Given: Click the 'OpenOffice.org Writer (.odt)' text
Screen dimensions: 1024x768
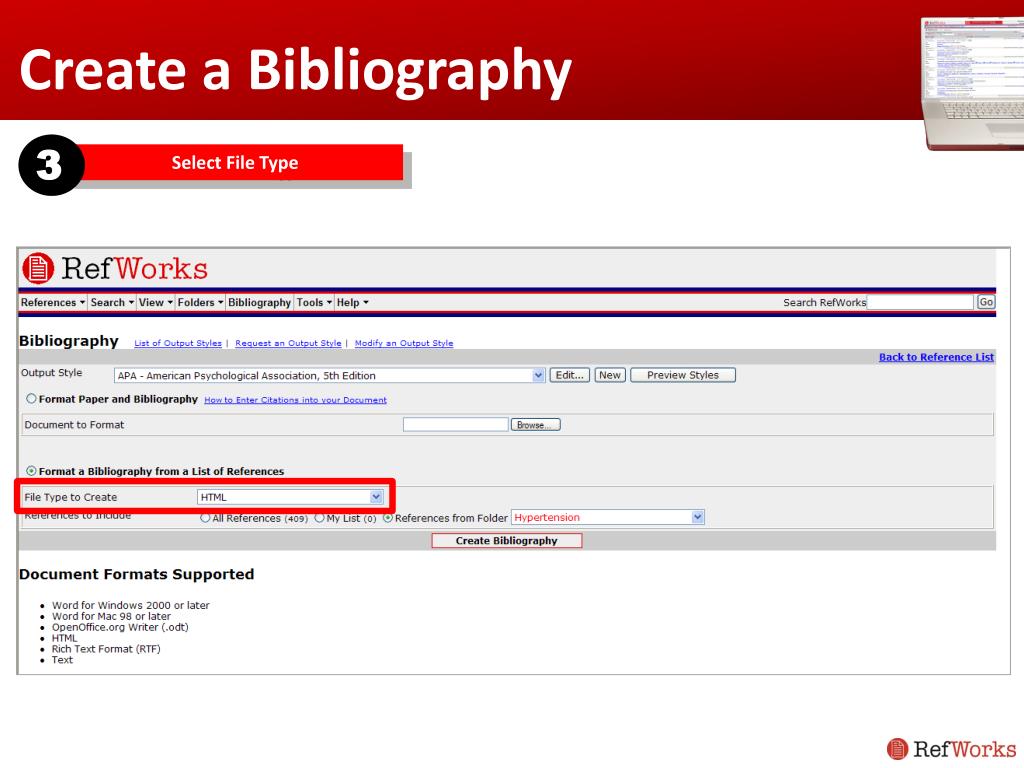Looking at the screenshot, I should pos(120,627).
